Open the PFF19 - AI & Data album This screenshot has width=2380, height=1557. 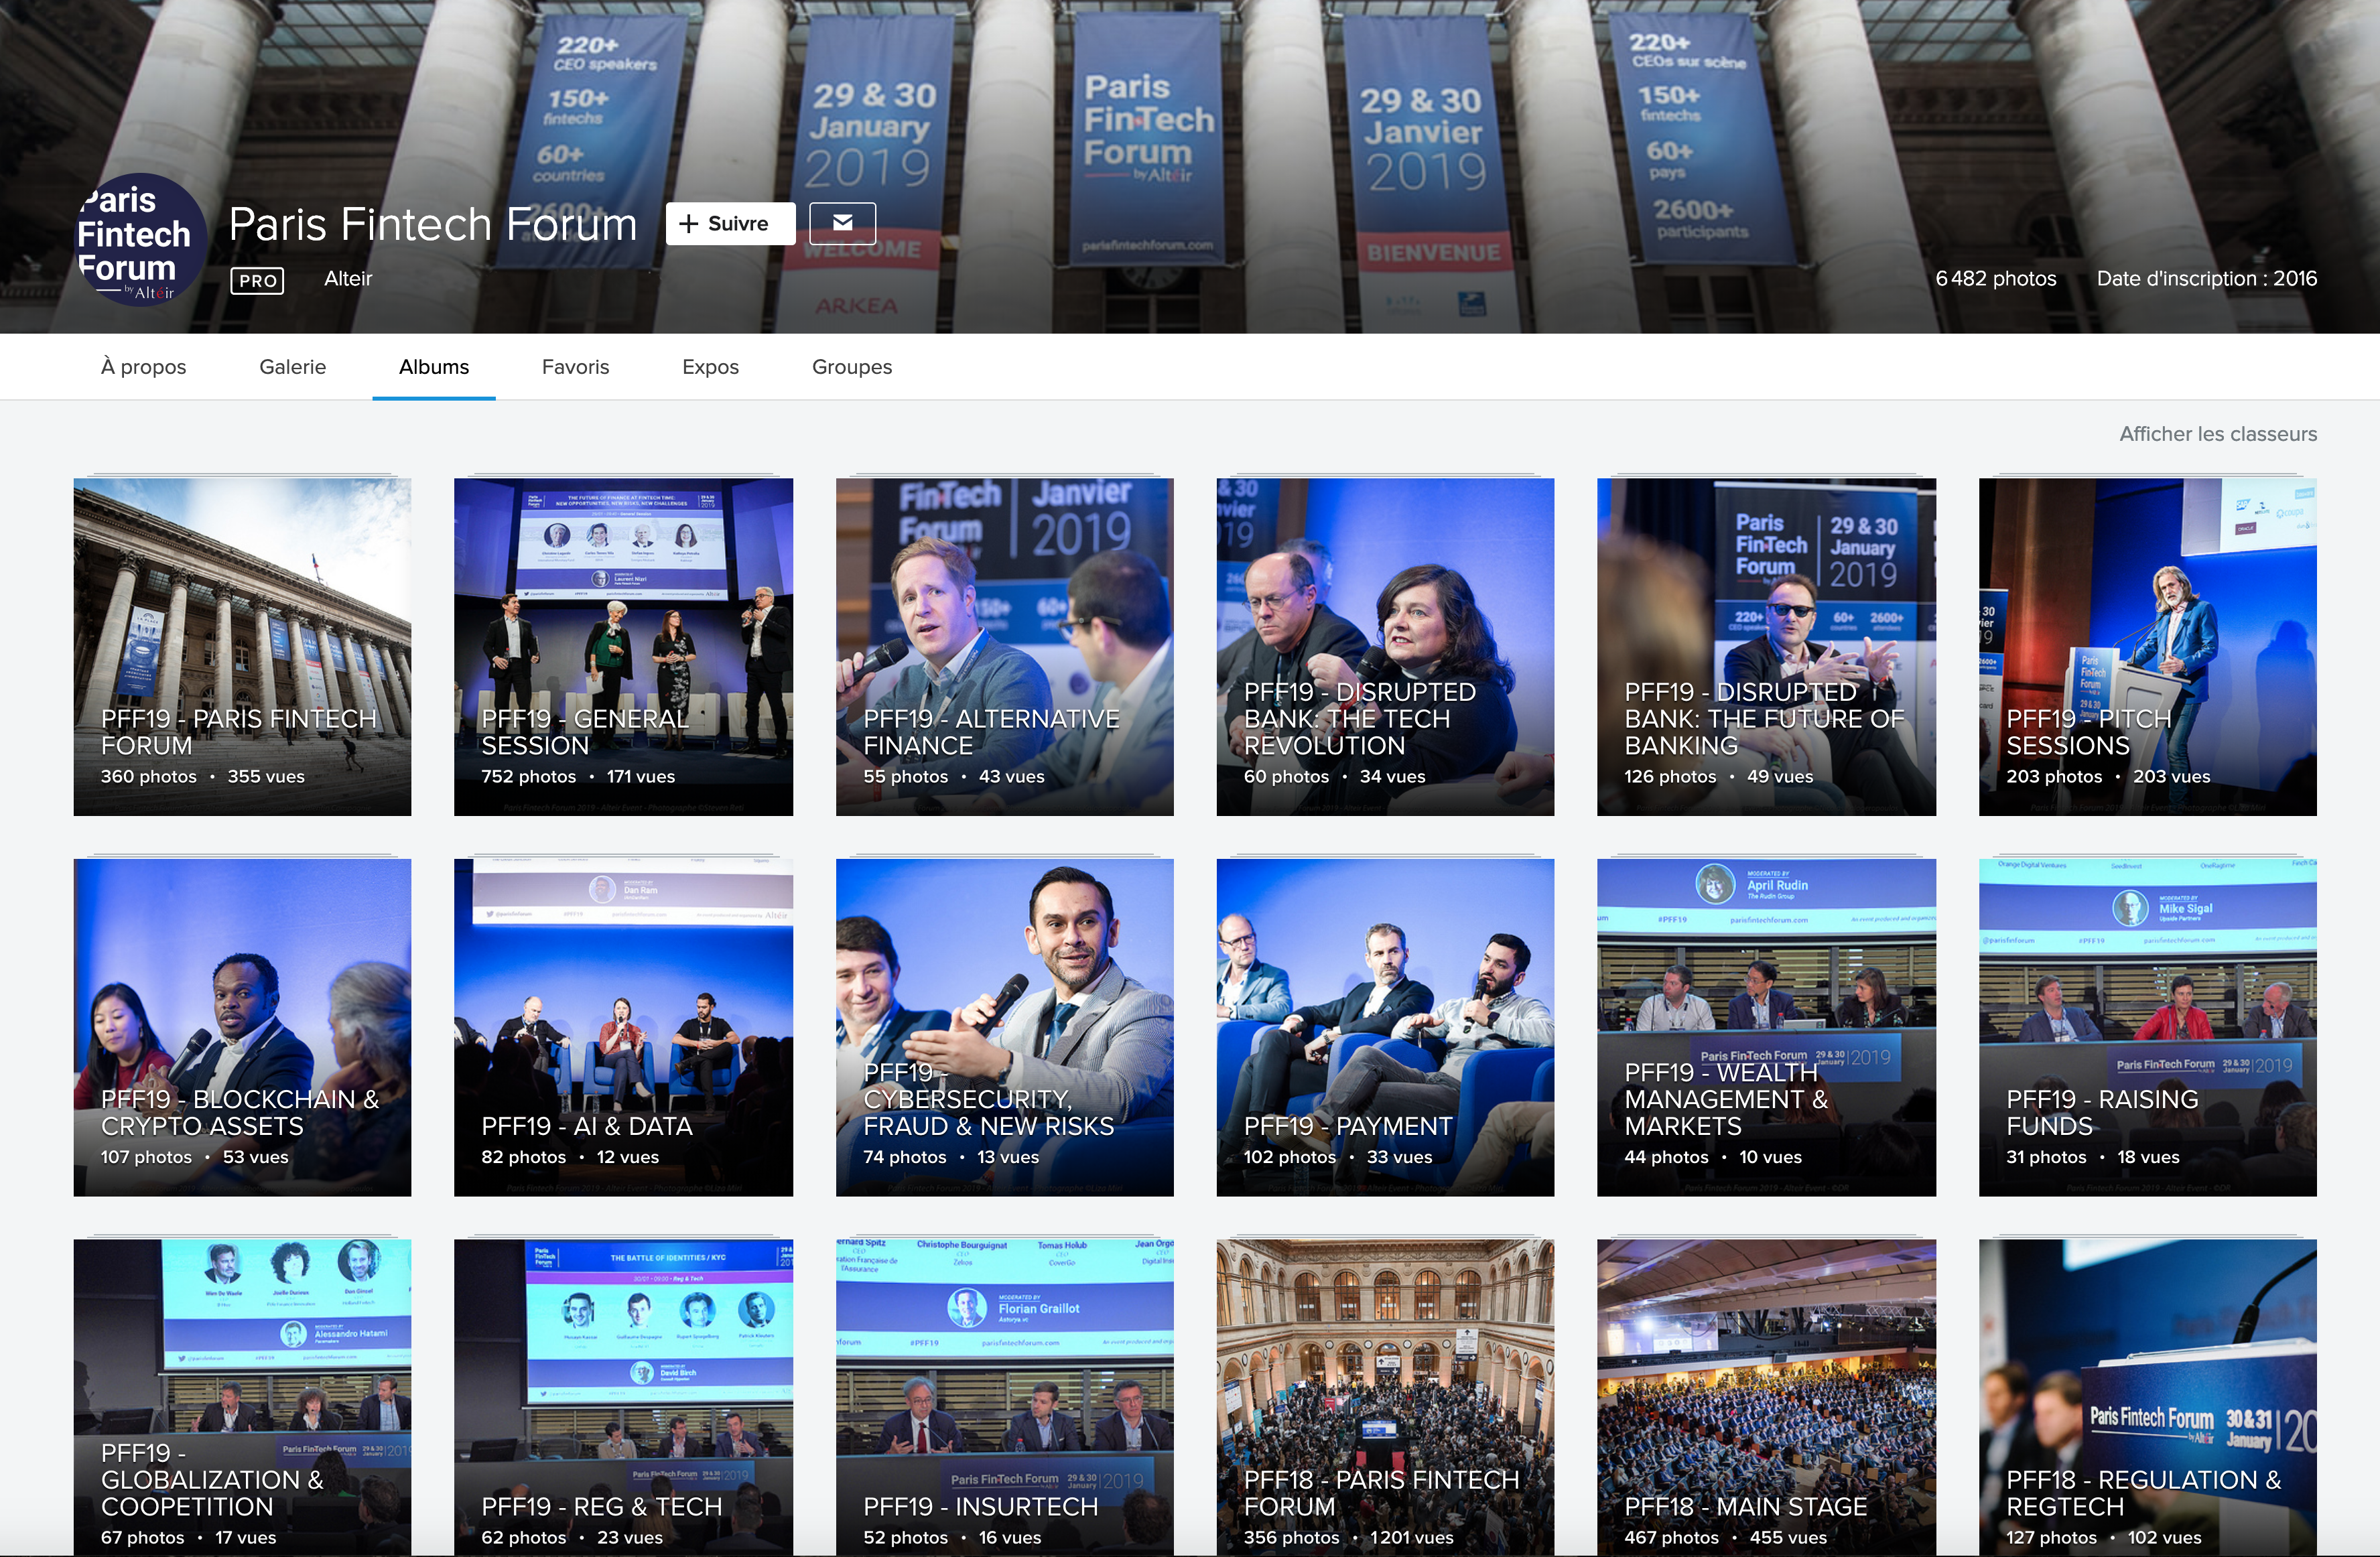[x=623, y=1027]
